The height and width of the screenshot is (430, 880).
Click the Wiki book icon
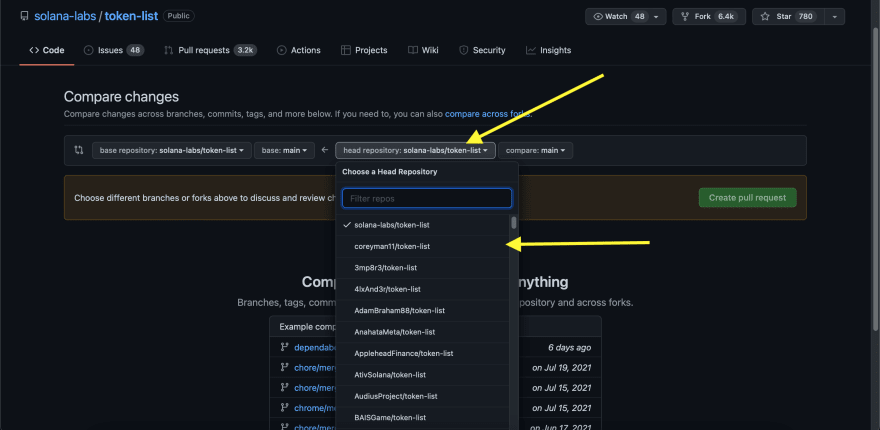(x=412, y=50)
